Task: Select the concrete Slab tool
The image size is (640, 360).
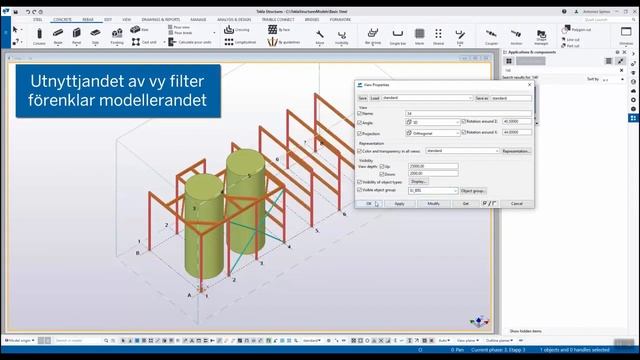Action: [96, 36]
